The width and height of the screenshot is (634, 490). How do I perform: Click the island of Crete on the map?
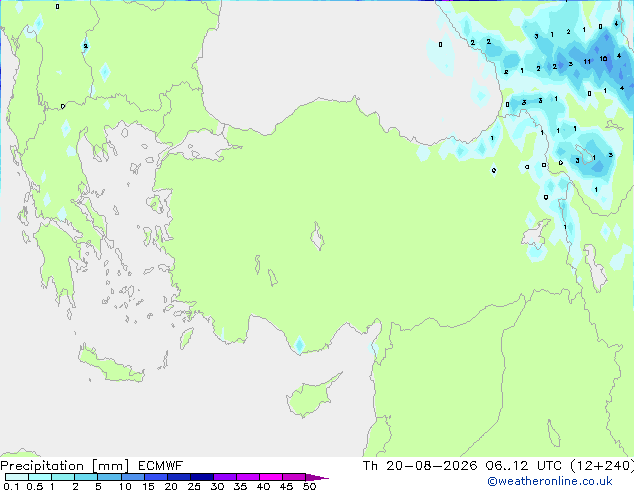pyautogui.click(x=110, y=366)
